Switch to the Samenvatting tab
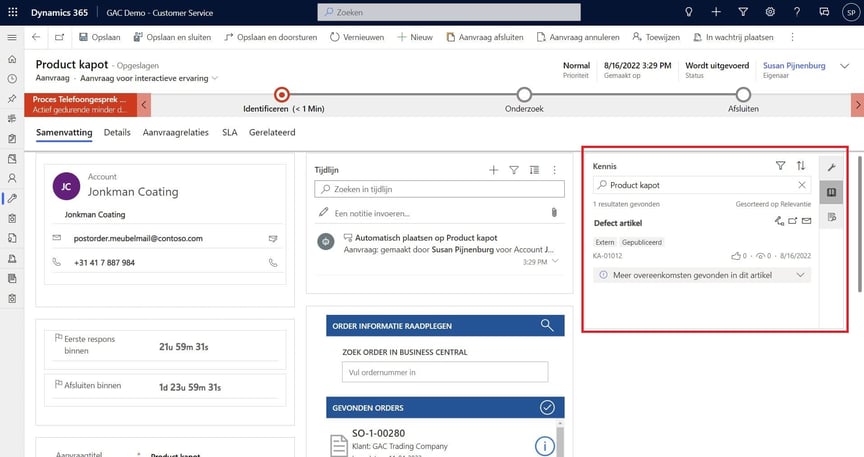Screen dimensions: 864x457 (64, 132)
